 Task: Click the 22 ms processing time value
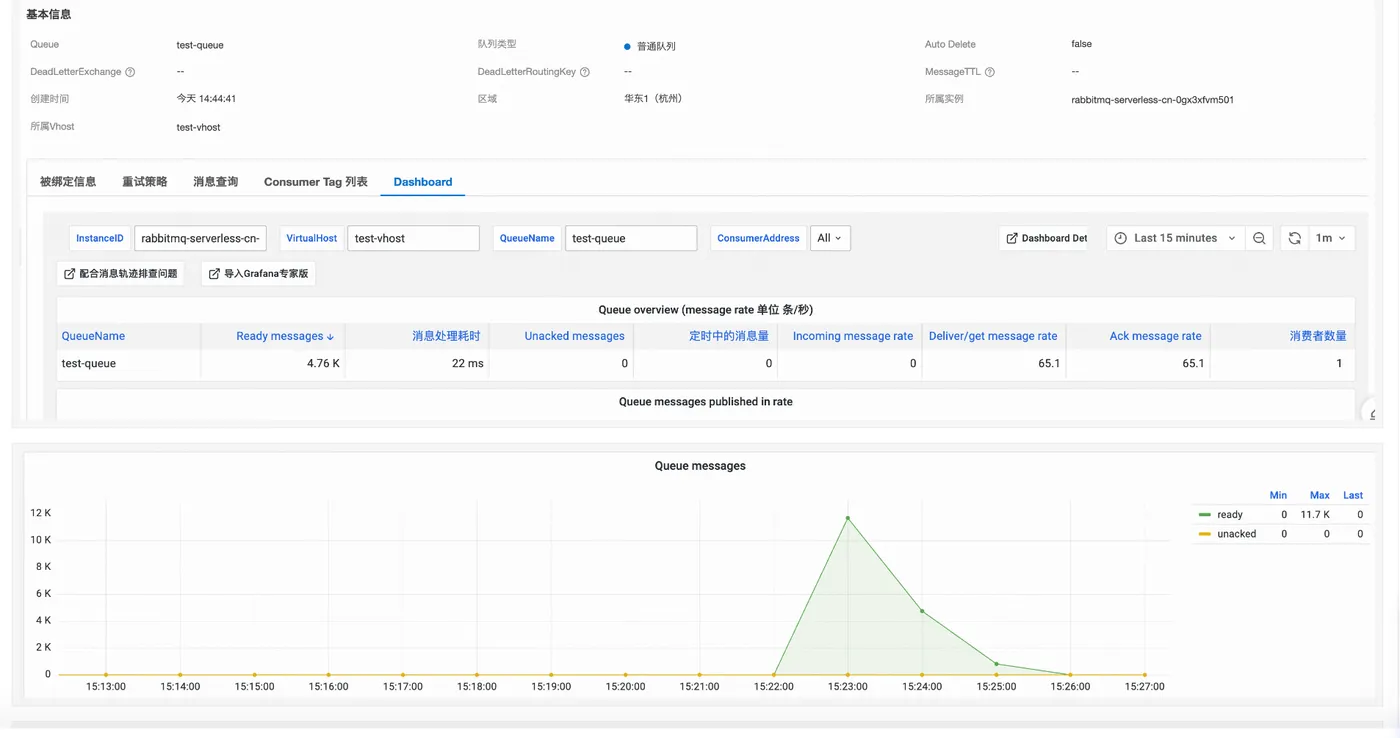pyautogui.click(x=468, y=363)
